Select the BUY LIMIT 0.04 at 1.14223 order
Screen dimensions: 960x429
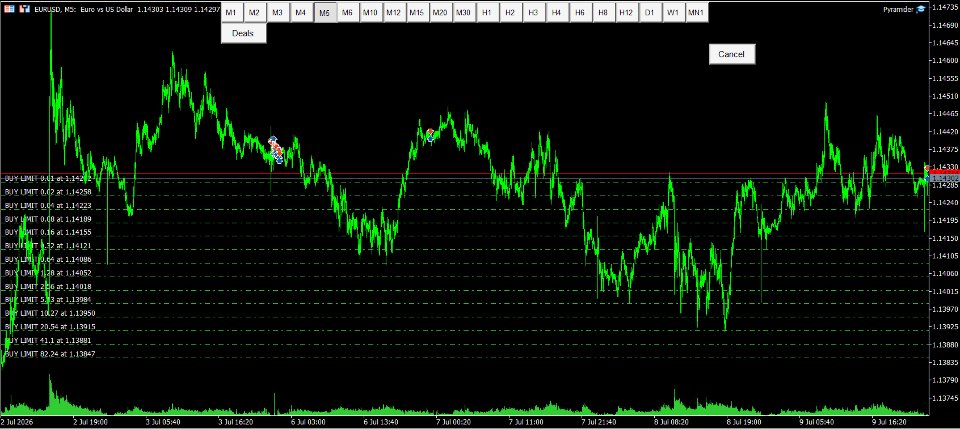pos(48,205)
